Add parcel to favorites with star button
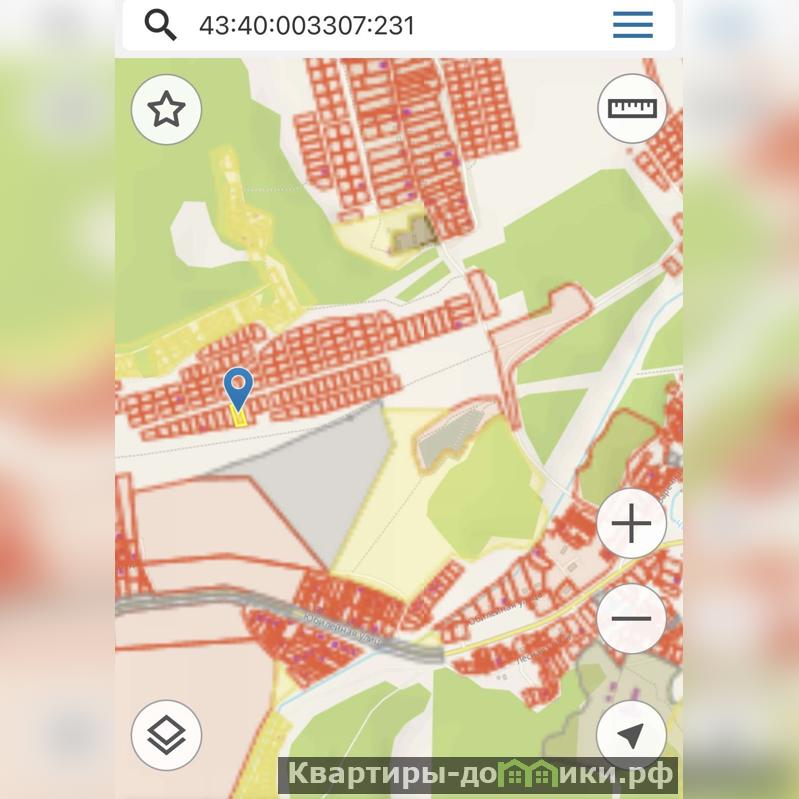This screenshot has height=799, width=799. point(167,109)
